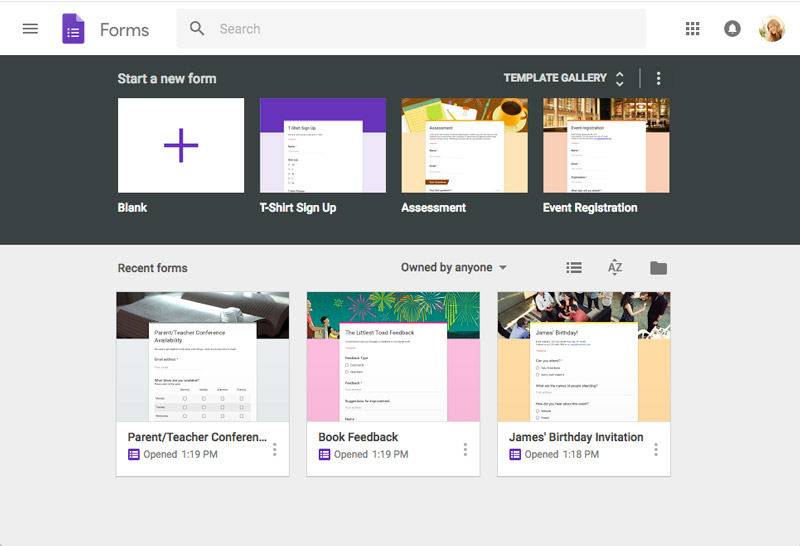Switch to list view of forms

tap(574, 267)
